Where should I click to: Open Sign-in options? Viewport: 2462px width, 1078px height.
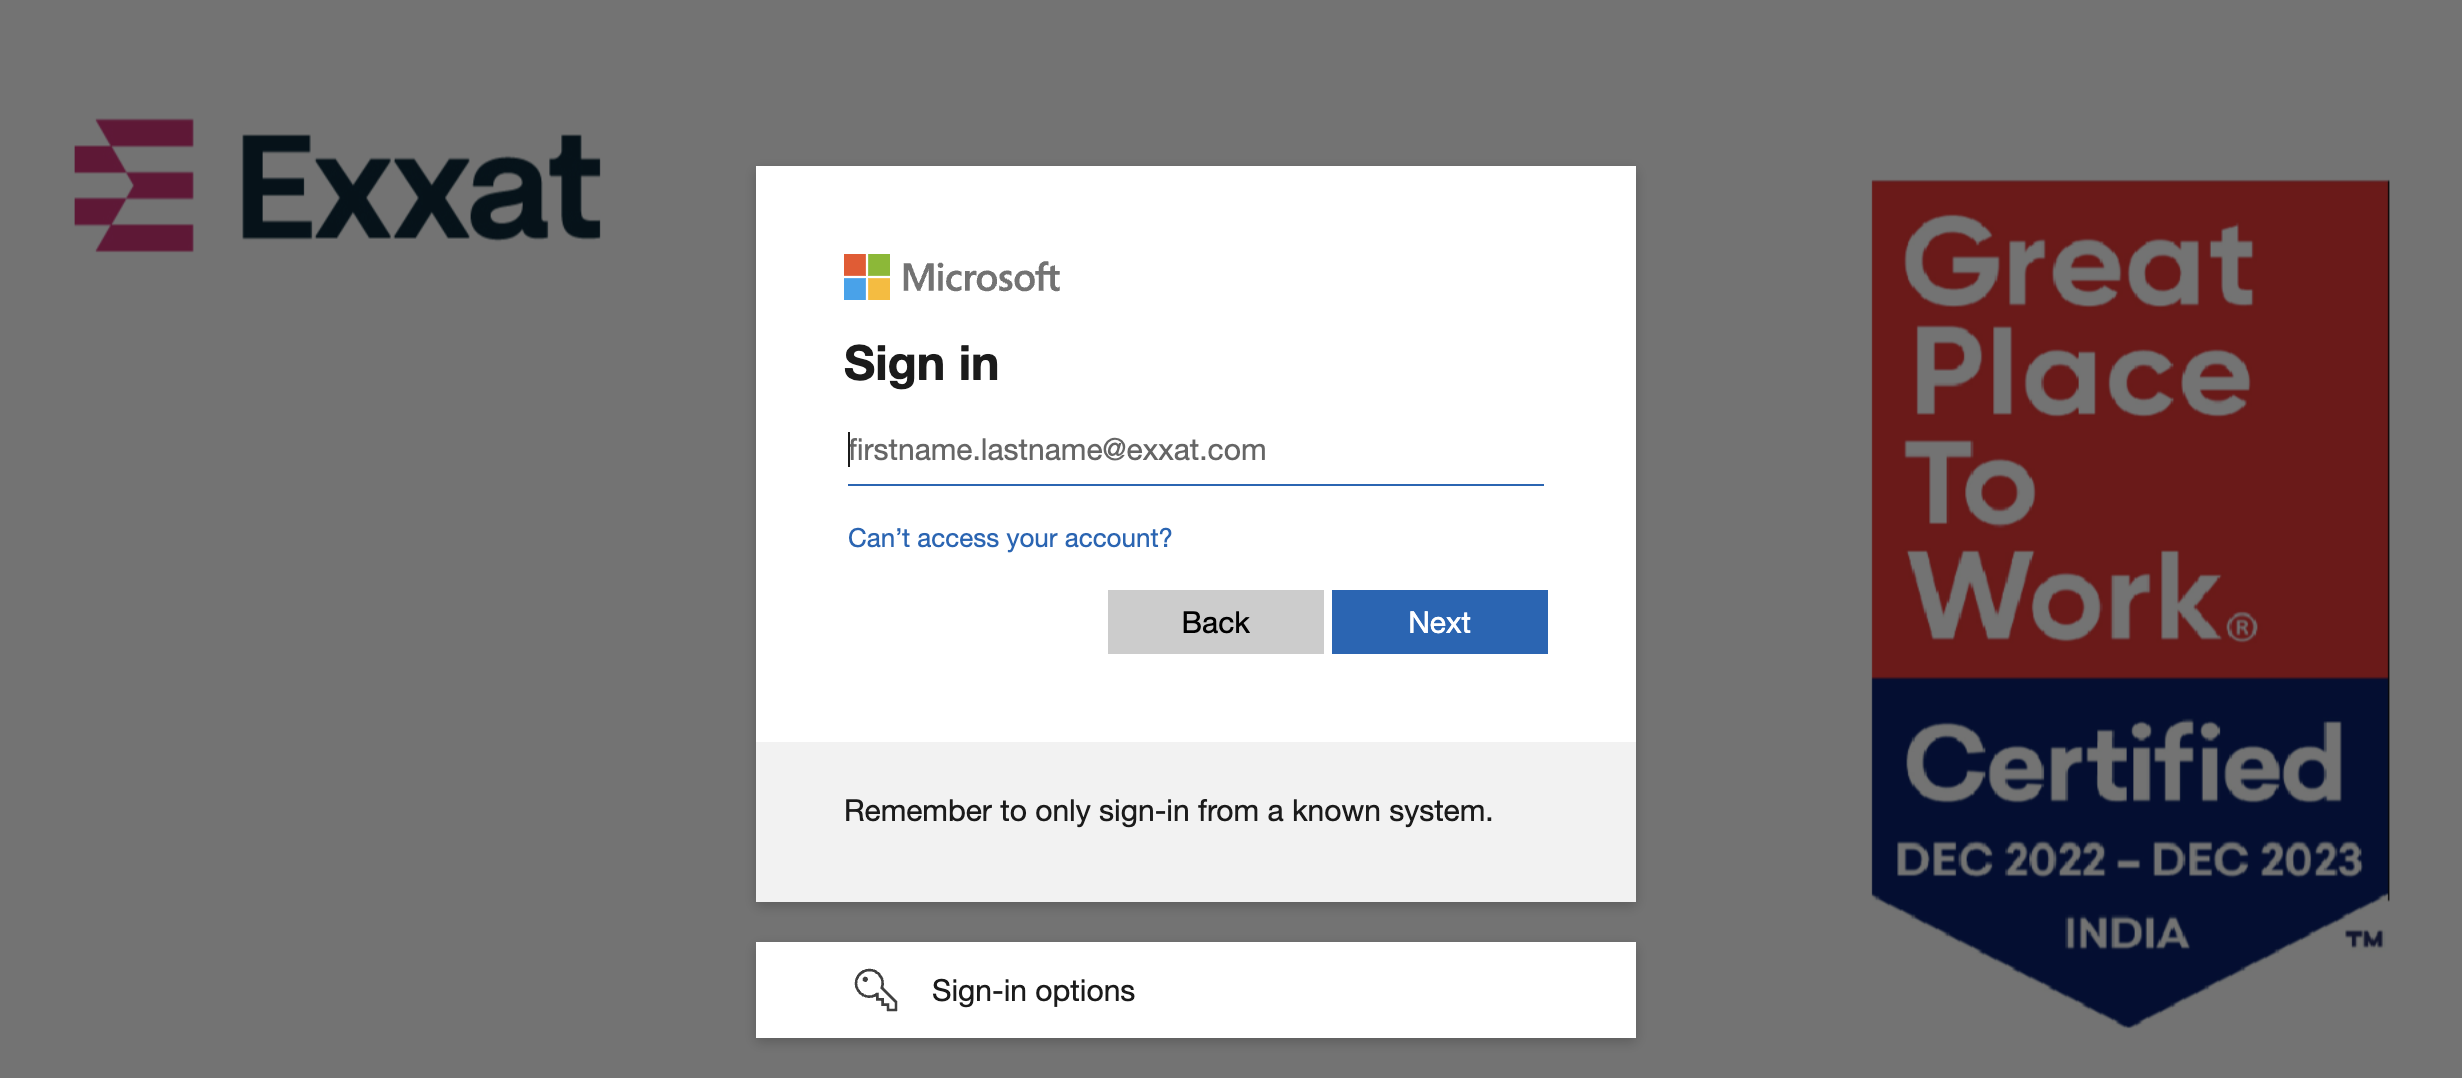[1033, 990]
